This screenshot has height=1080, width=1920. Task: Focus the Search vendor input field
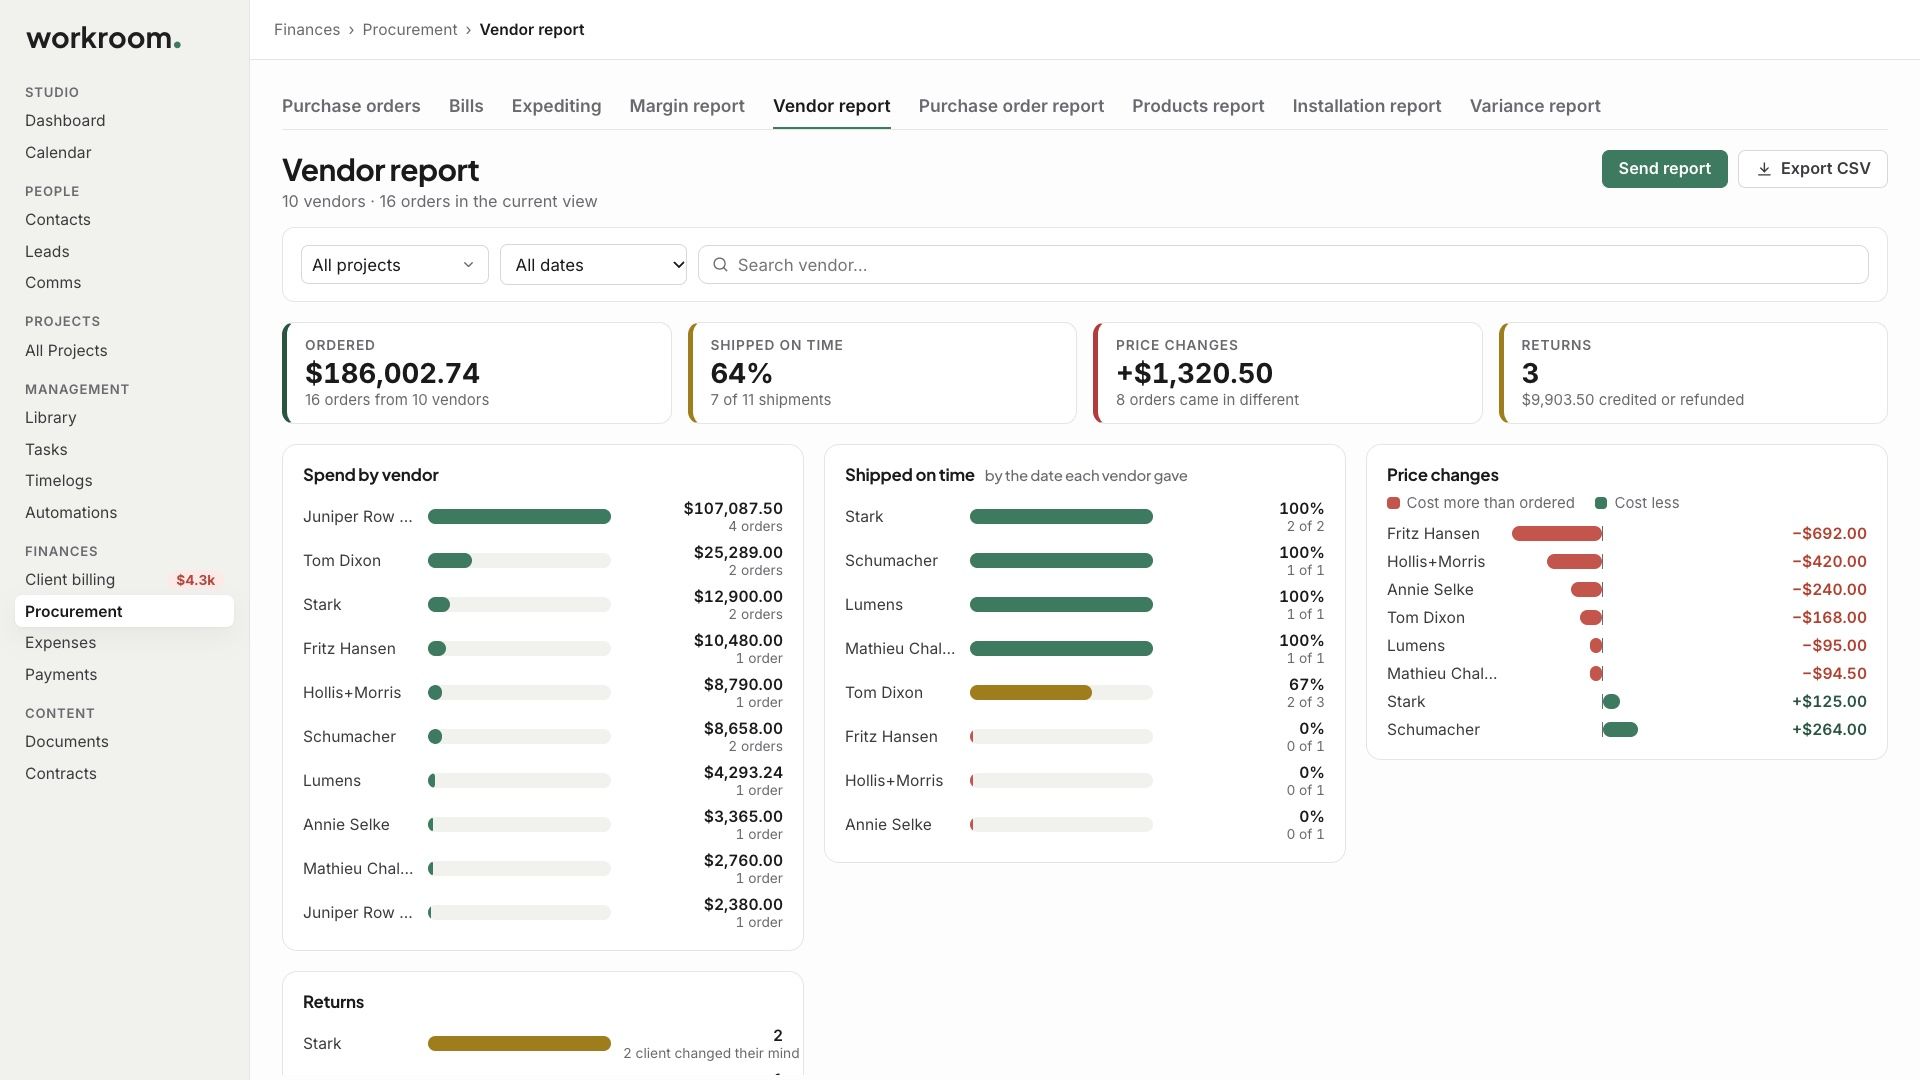[1283, 265]
